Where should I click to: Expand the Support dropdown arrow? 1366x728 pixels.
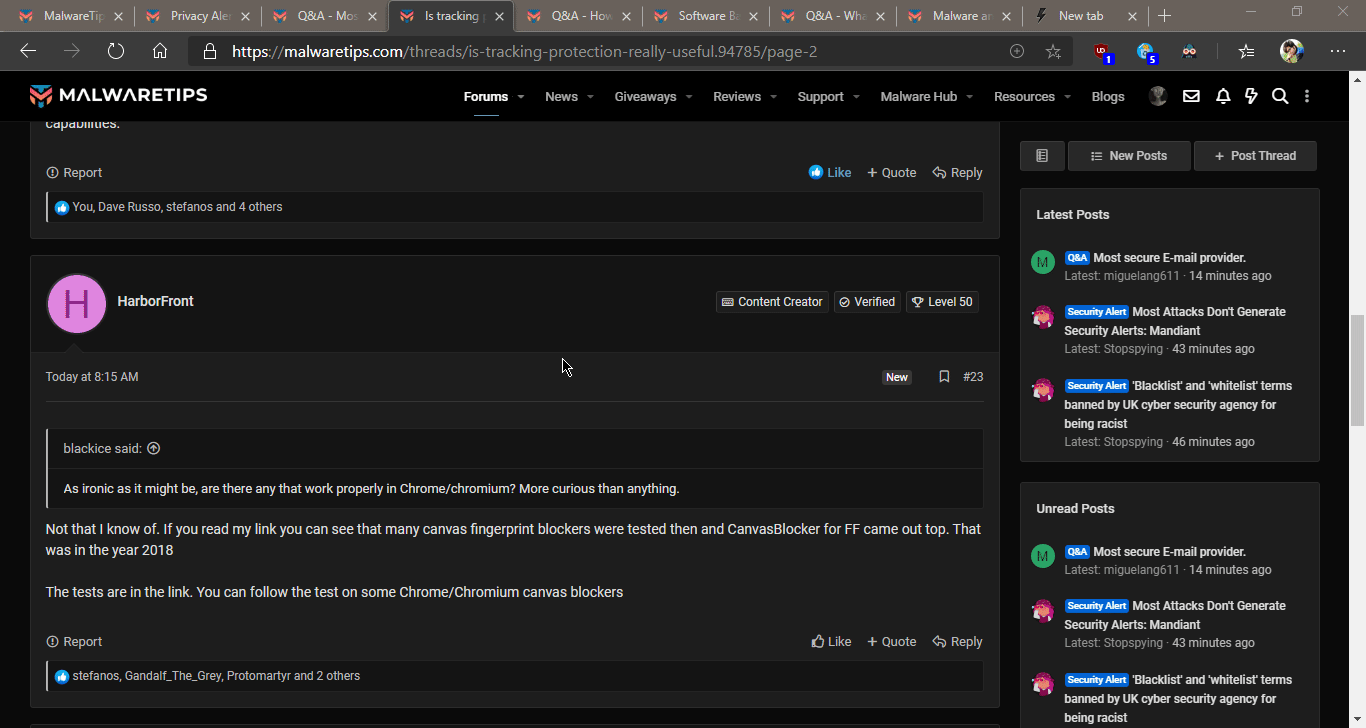[x=856, y=97]
